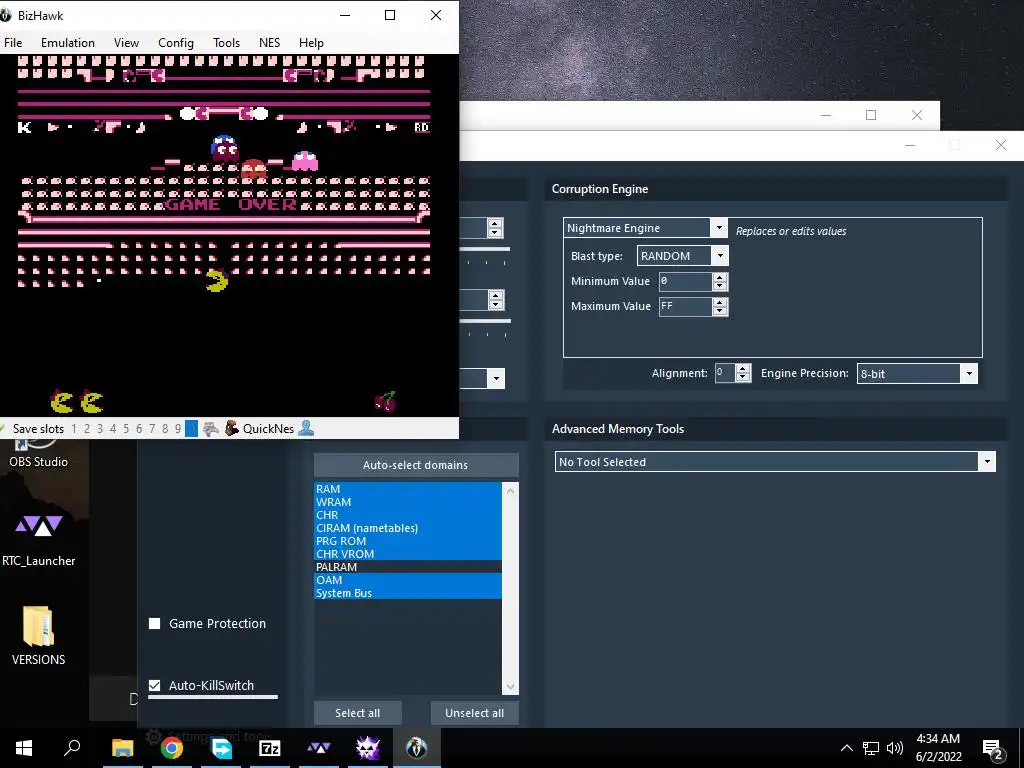Open the View menu
This screenshot has width=1024, height=768.
pyautogui.click(x=126, y=42)
